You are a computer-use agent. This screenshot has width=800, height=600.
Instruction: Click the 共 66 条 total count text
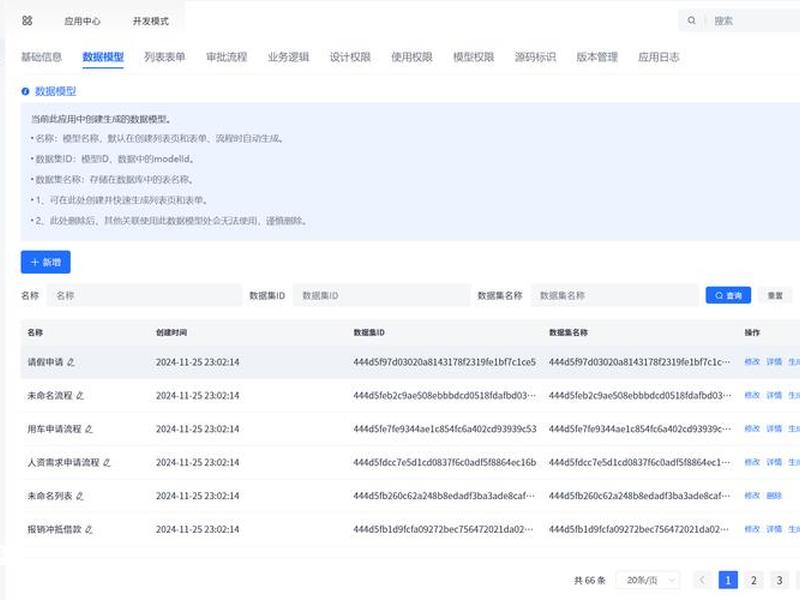pyautogui.click(x=590, y=581)
